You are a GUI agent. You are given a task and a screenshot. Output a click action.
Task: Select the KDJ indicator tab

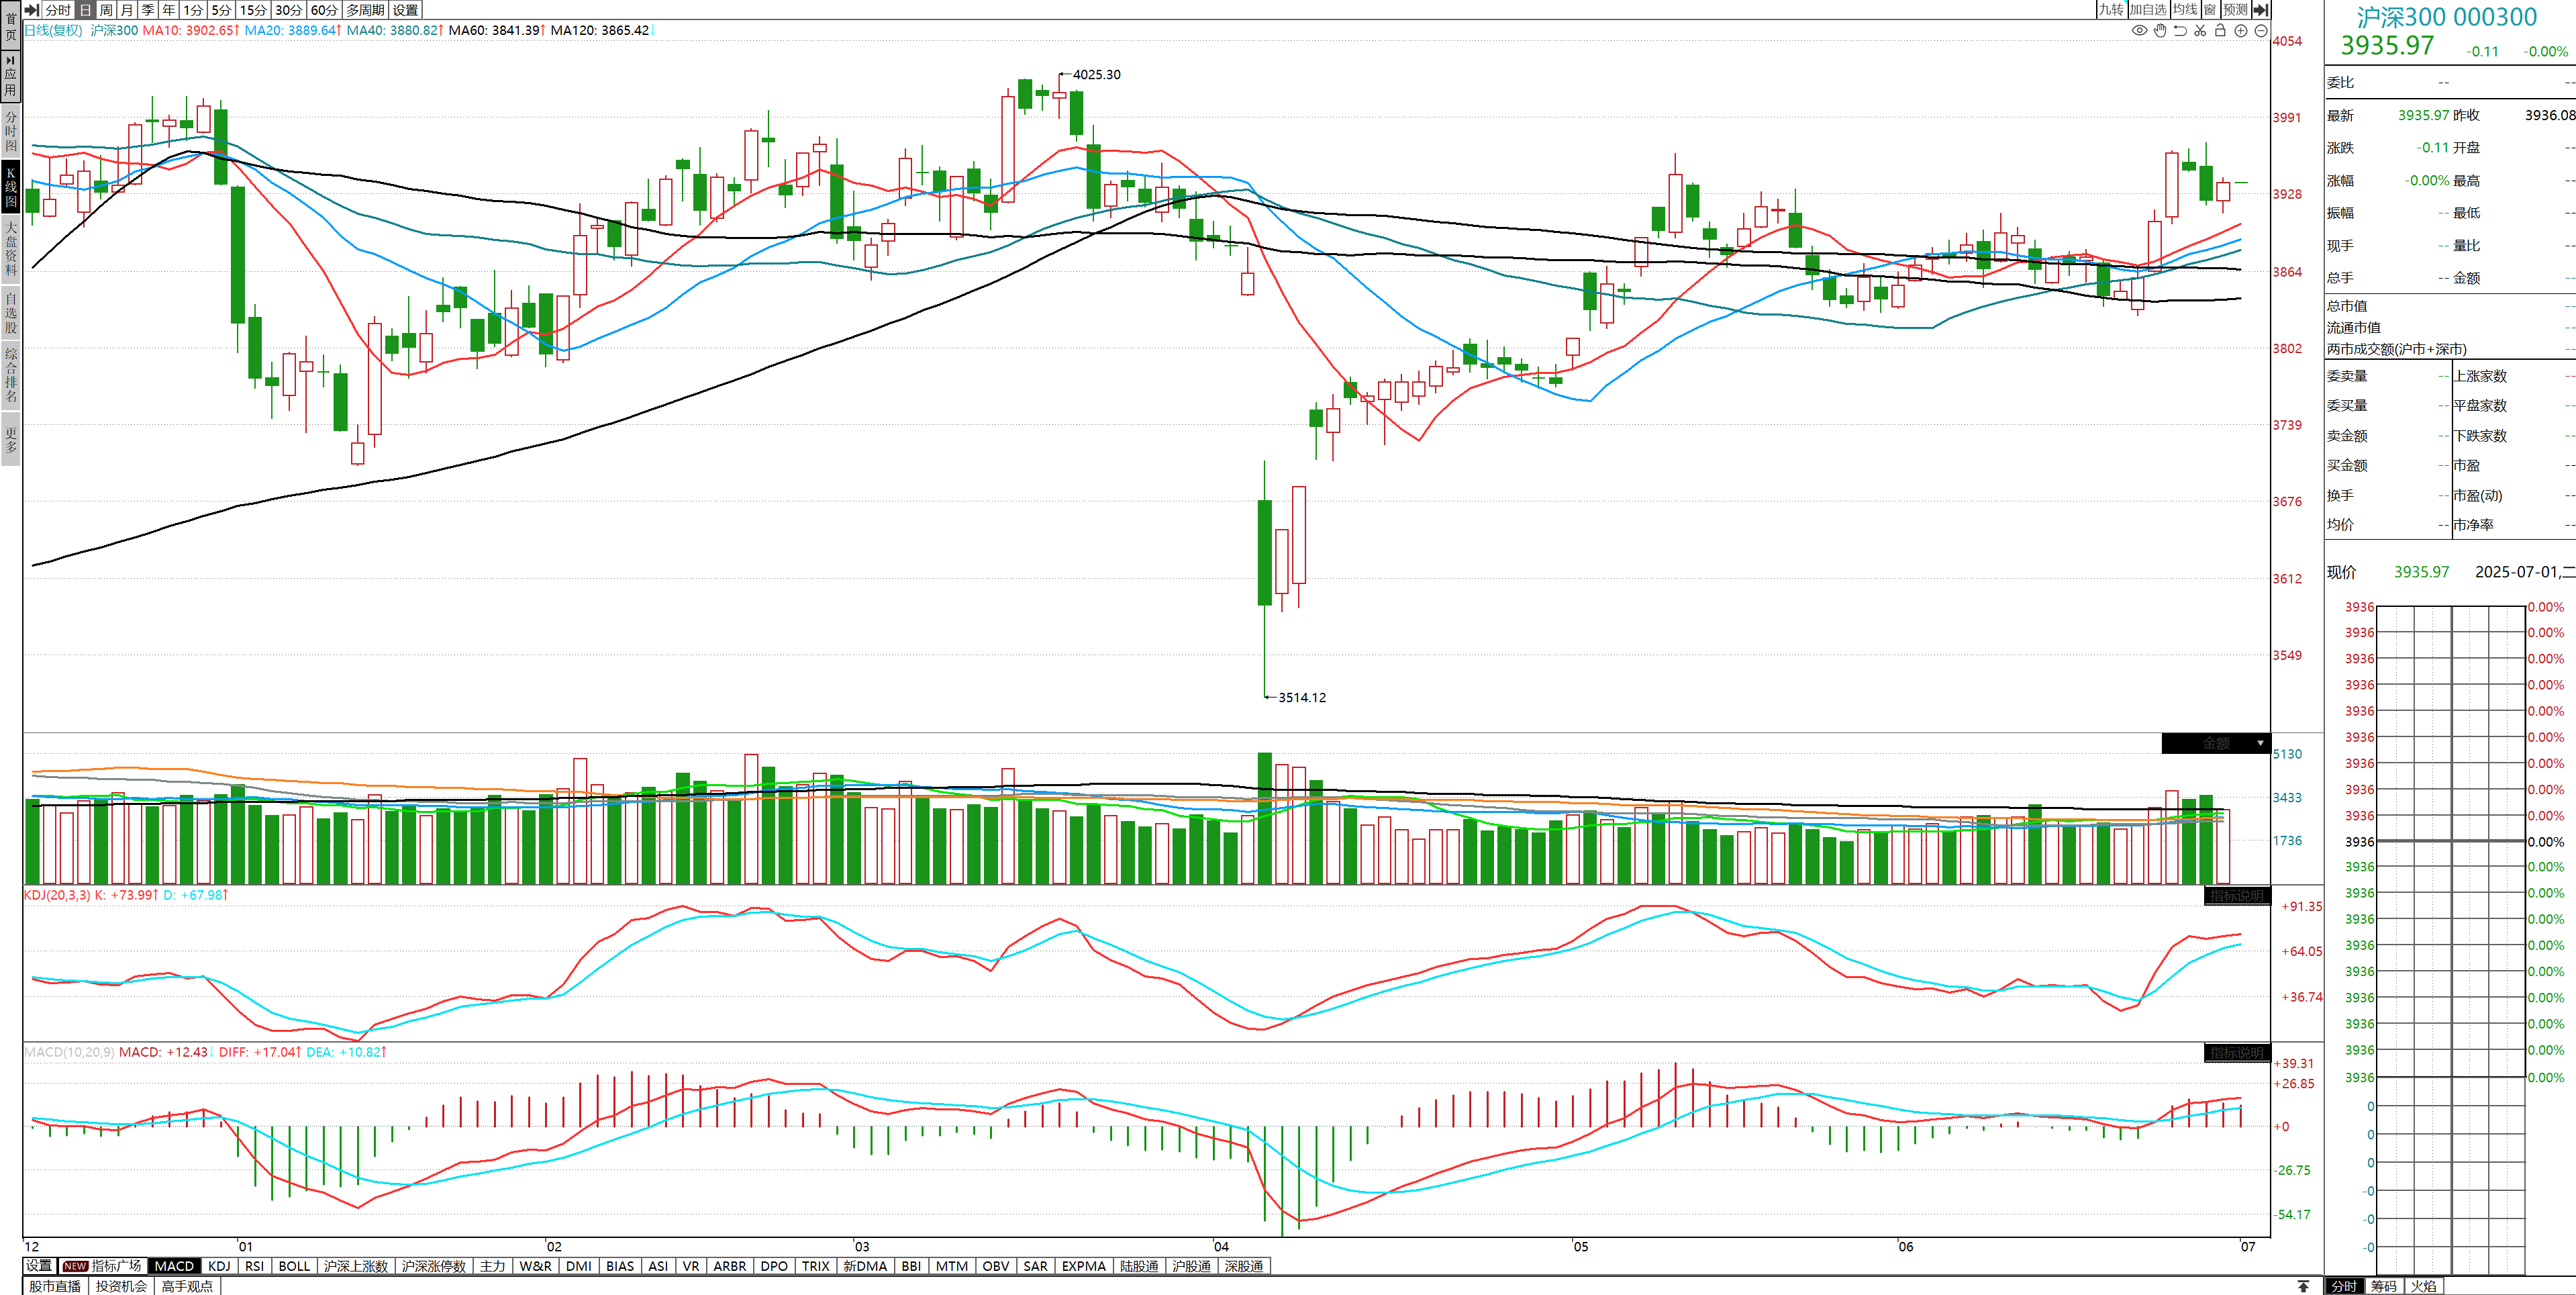(219, 1266)
